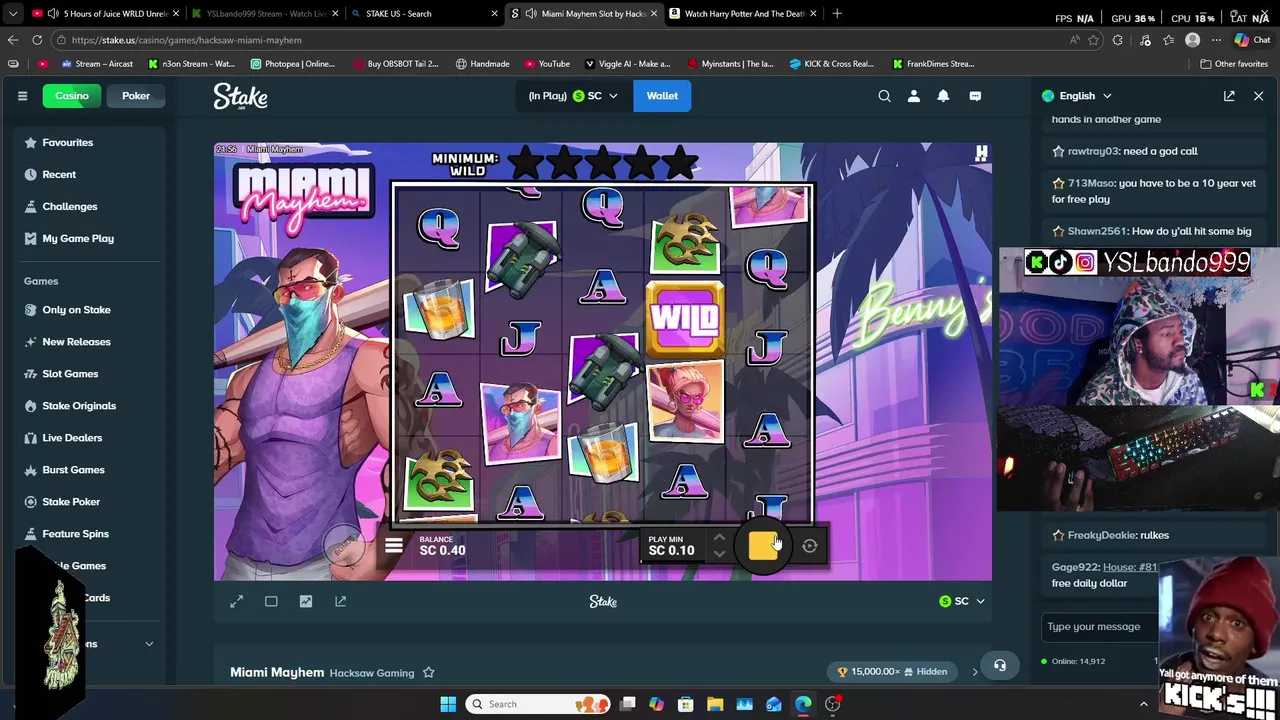The height and width of the screenshot is (720, 1280).
Task: Open the In Play SC balance dropdown
Action: pyautogui.click(x=573, y=96)
